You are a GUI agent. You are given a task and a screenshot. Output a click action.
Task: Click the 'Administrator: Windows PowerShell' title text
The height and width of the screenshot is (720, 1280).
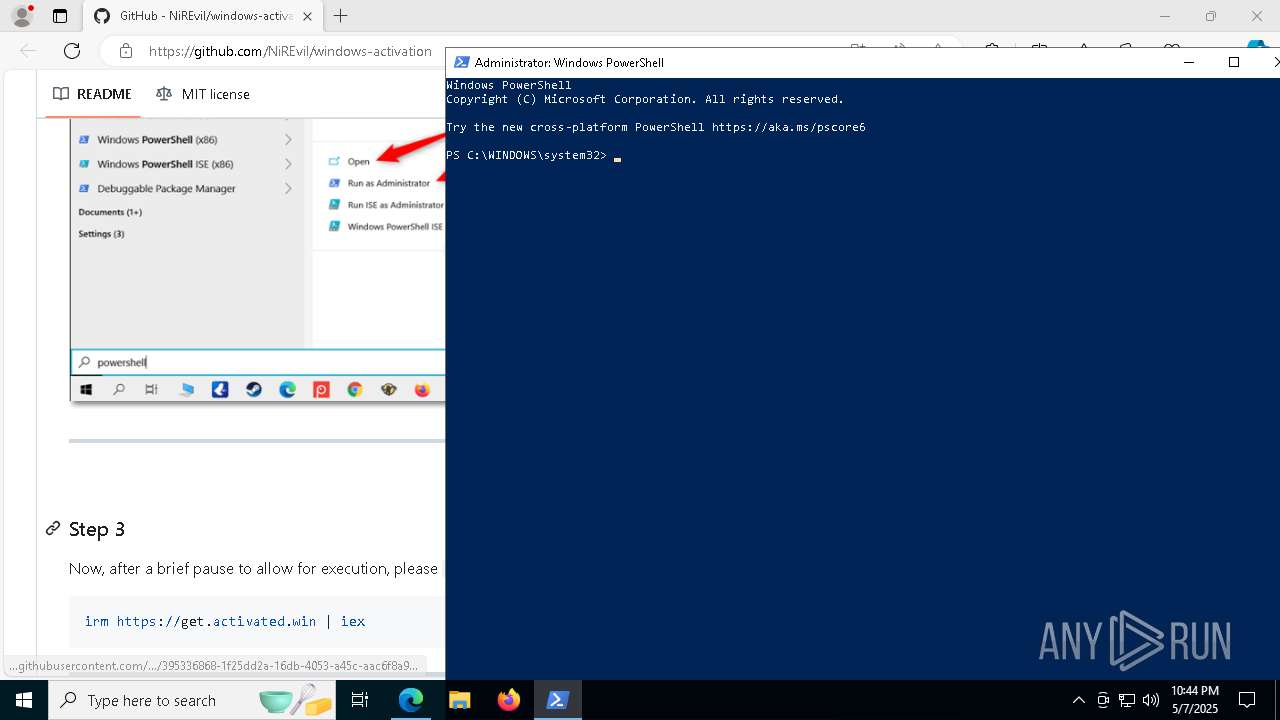[x=569, y=62]
